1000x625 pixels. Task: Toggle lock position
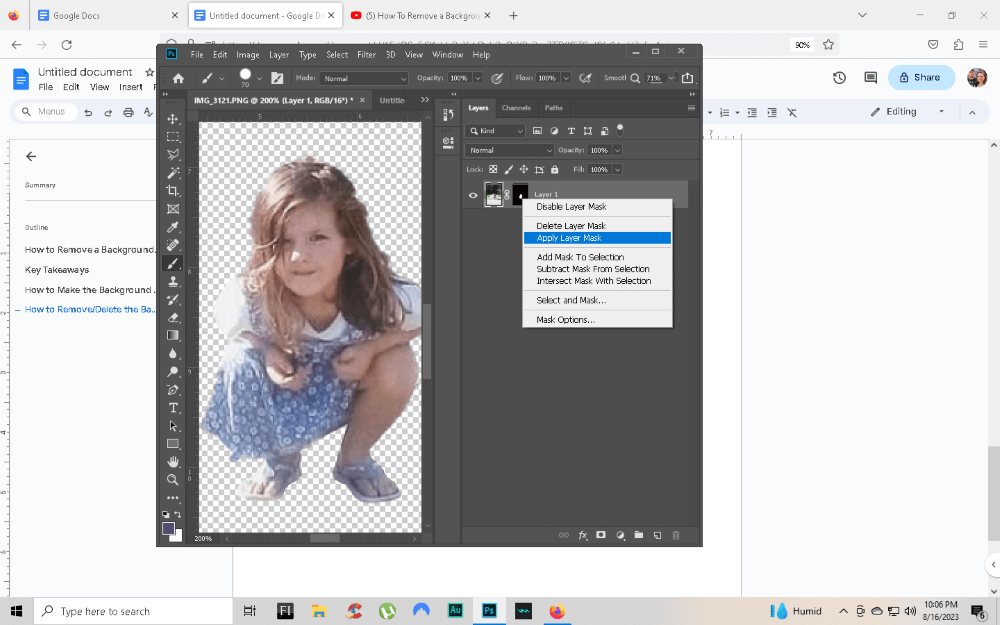(x=524, y=170)
